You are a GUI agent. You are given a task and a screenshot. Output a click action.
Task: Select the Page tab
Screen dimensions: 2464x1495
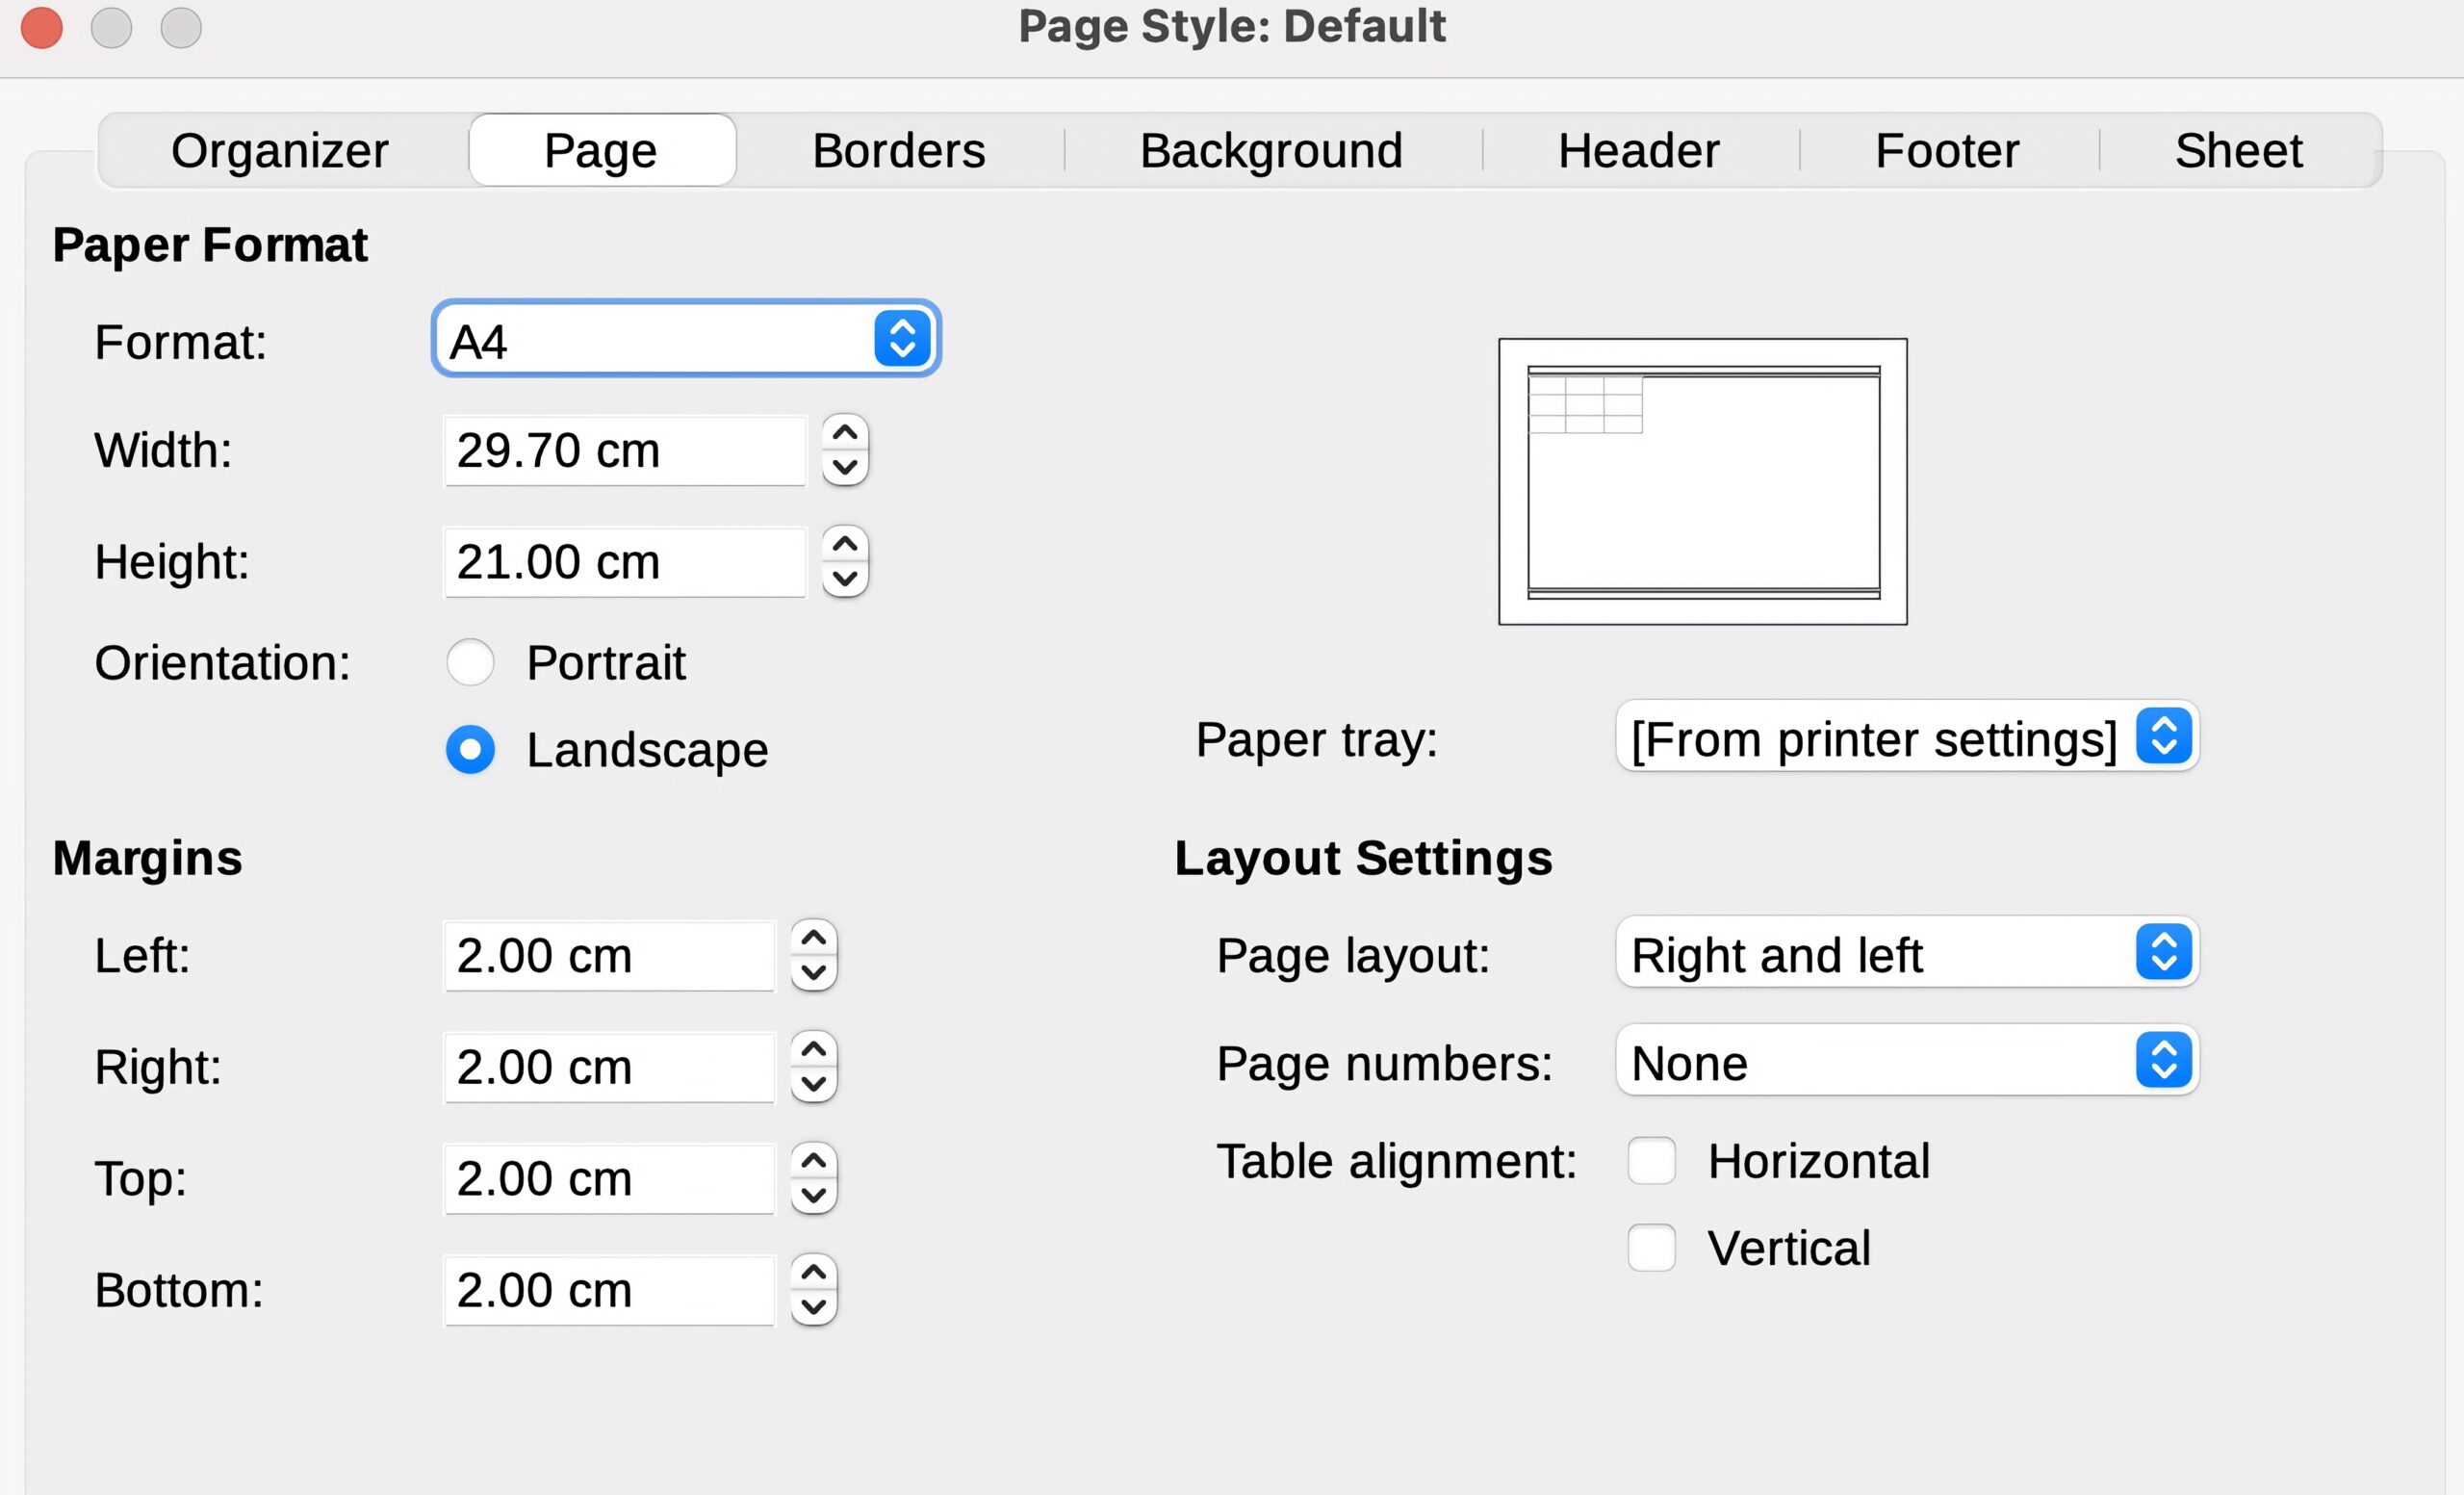pyautogui.click(x=601, y=151)
